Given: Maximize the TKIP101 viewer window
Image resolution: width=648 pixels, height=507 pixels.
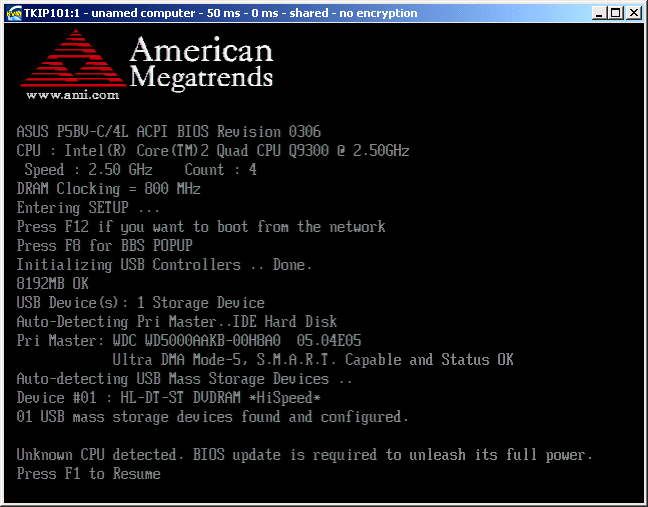Looking at the screenshot, I should pos(616,13).
